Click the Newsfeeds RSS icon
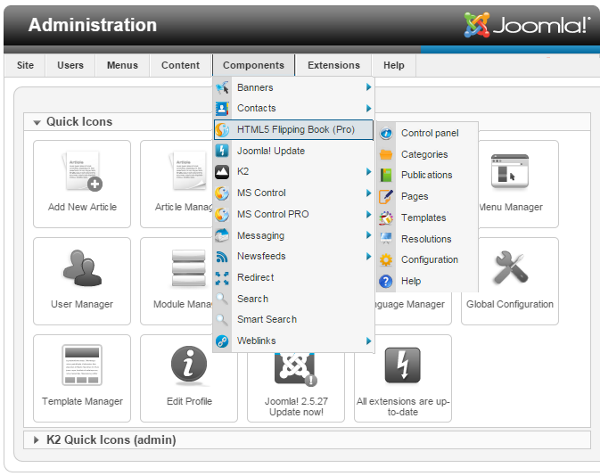This screenshot has height=476, width=600. pos(222,256)
